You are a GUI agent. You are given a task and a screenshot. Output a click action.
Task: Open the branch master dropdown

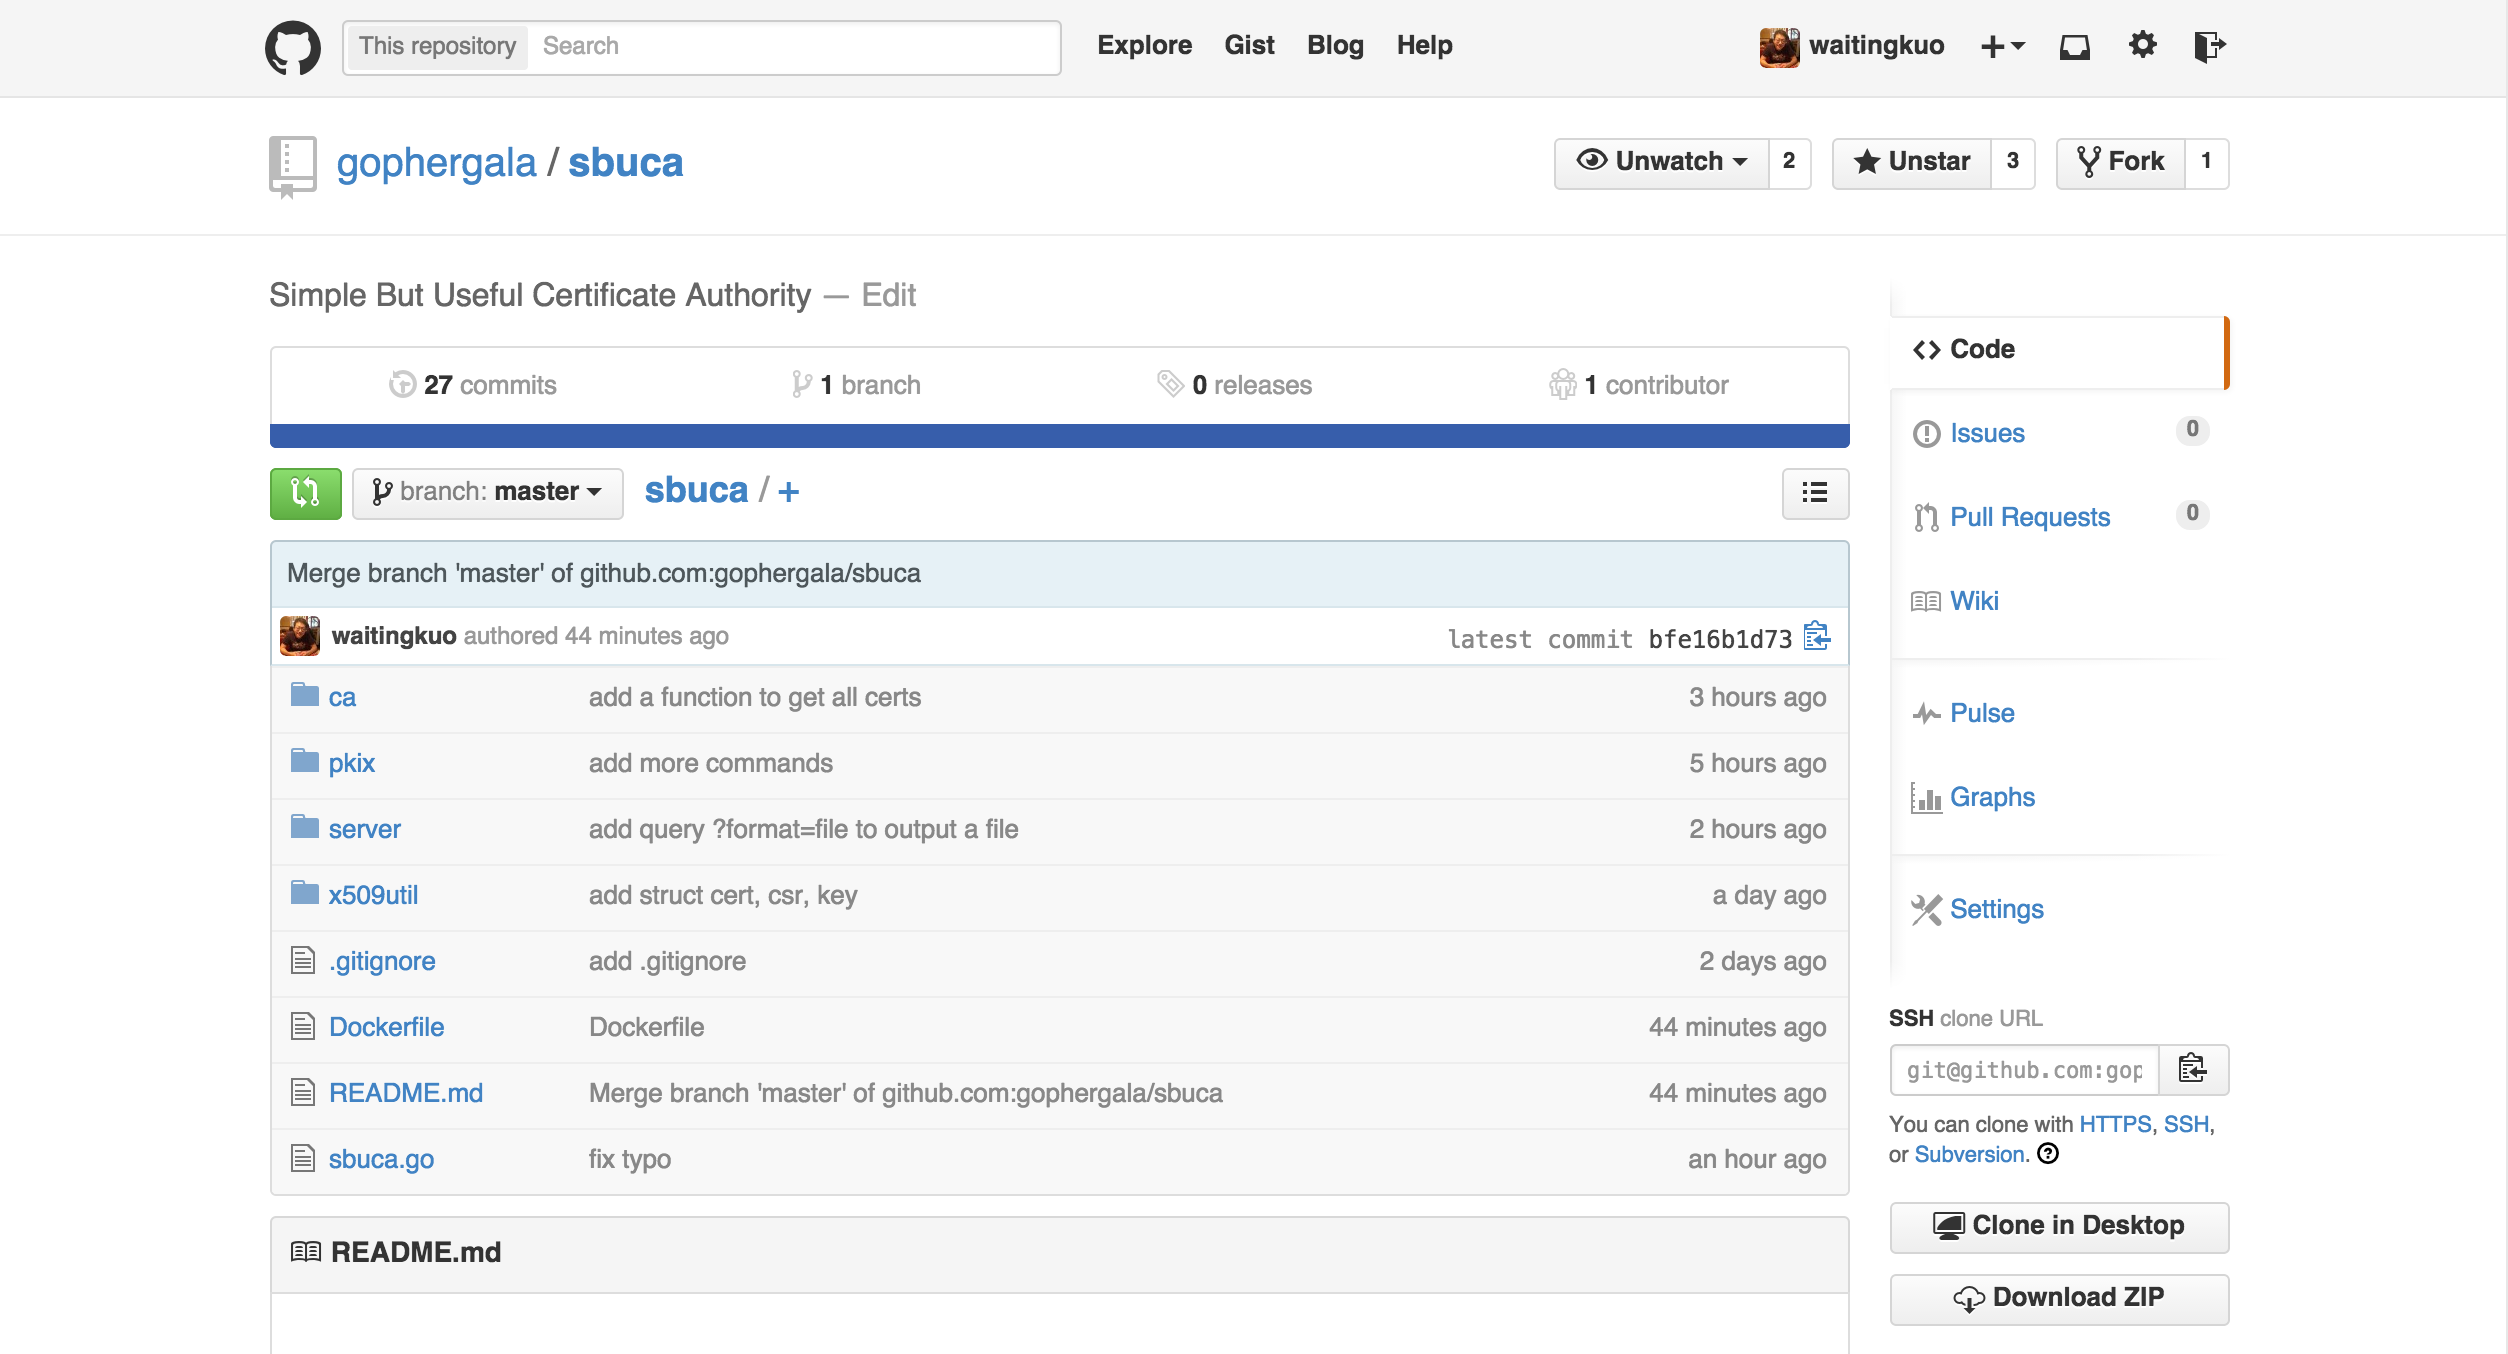tap(488, 492)
